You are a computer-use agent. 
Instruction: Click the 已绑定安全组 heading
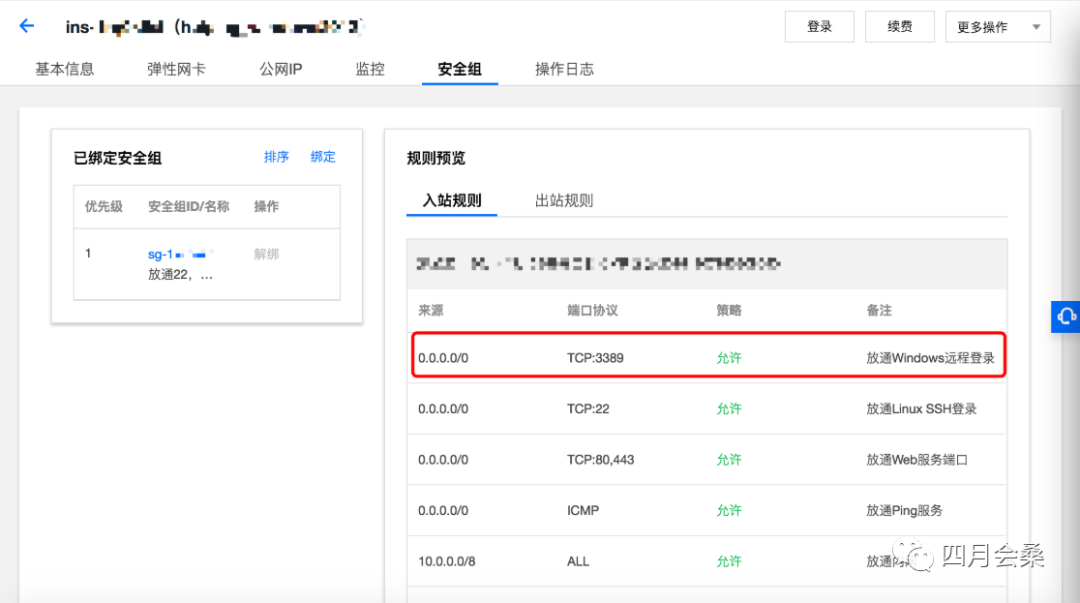coord(118,158)
